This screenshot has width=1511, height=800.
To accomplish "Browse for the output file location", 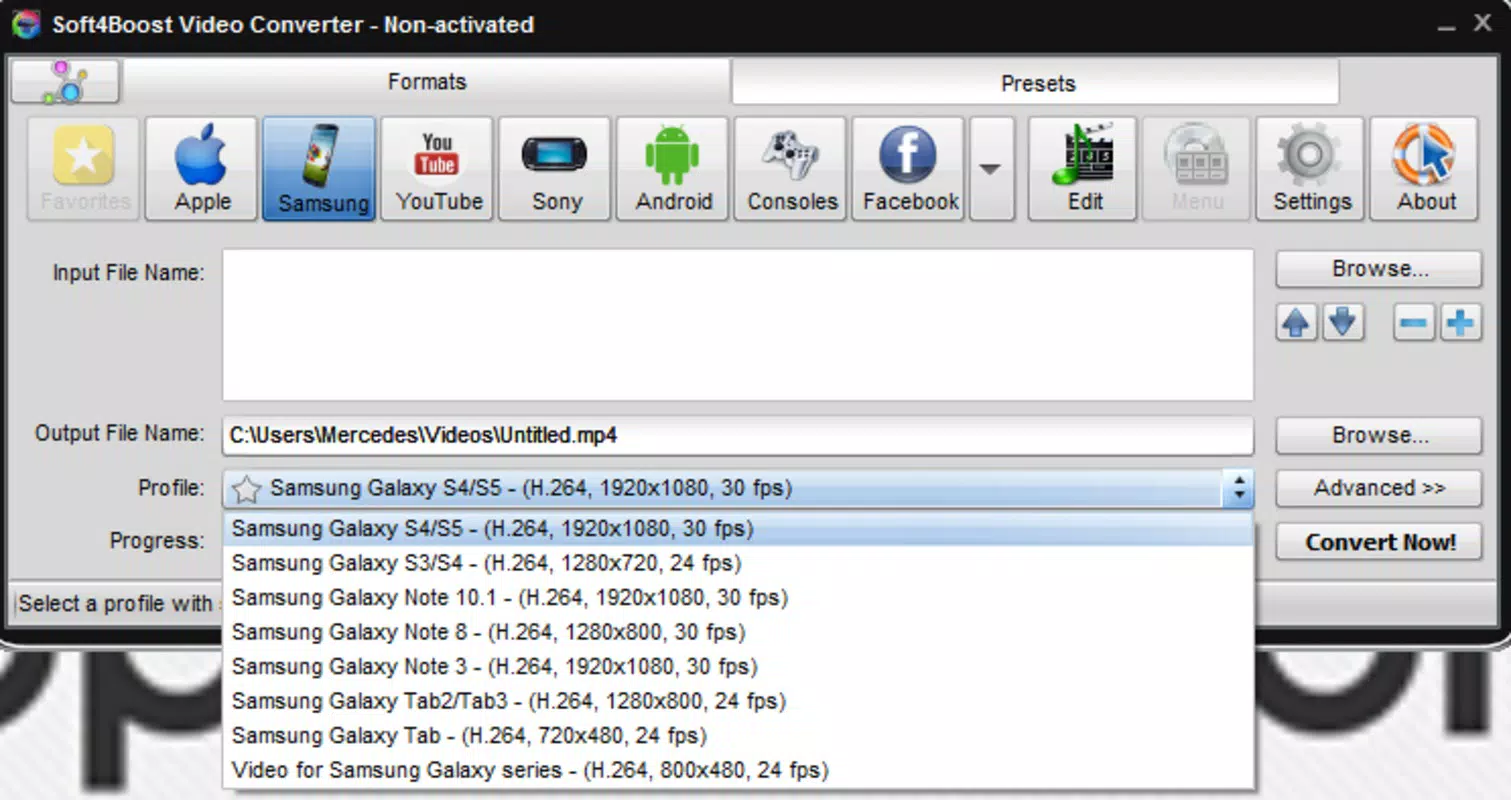I will click(1379, 436).
